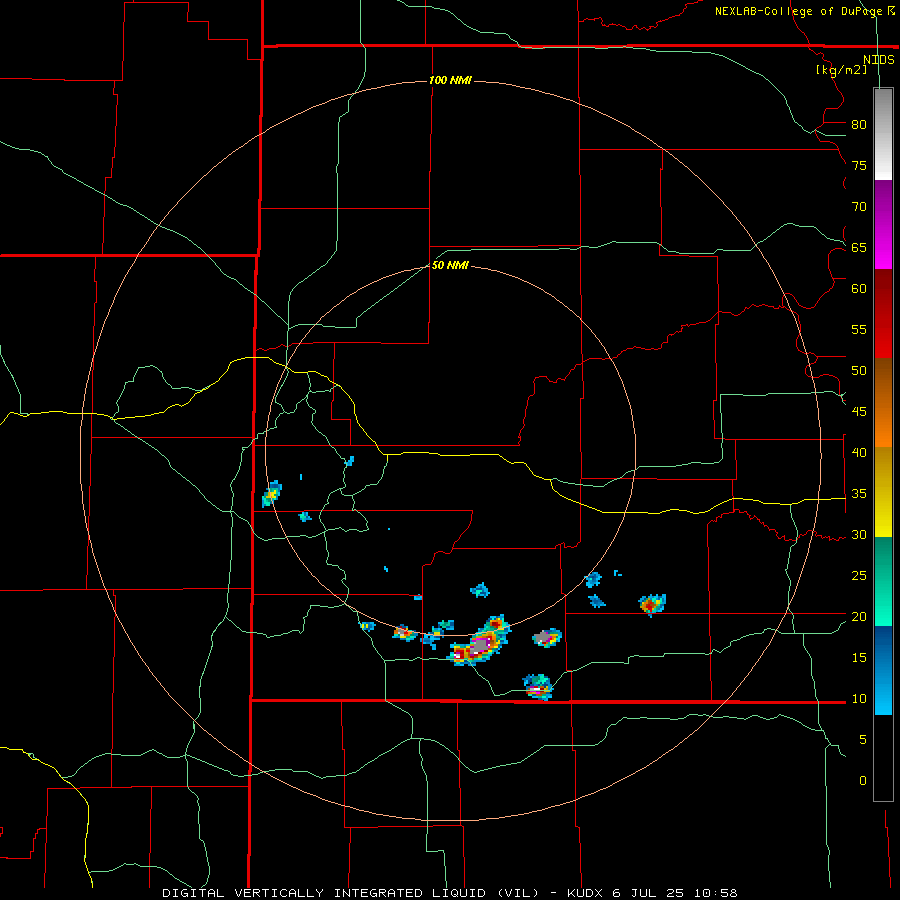Click the scale value 15

click(x=859, y=658)
